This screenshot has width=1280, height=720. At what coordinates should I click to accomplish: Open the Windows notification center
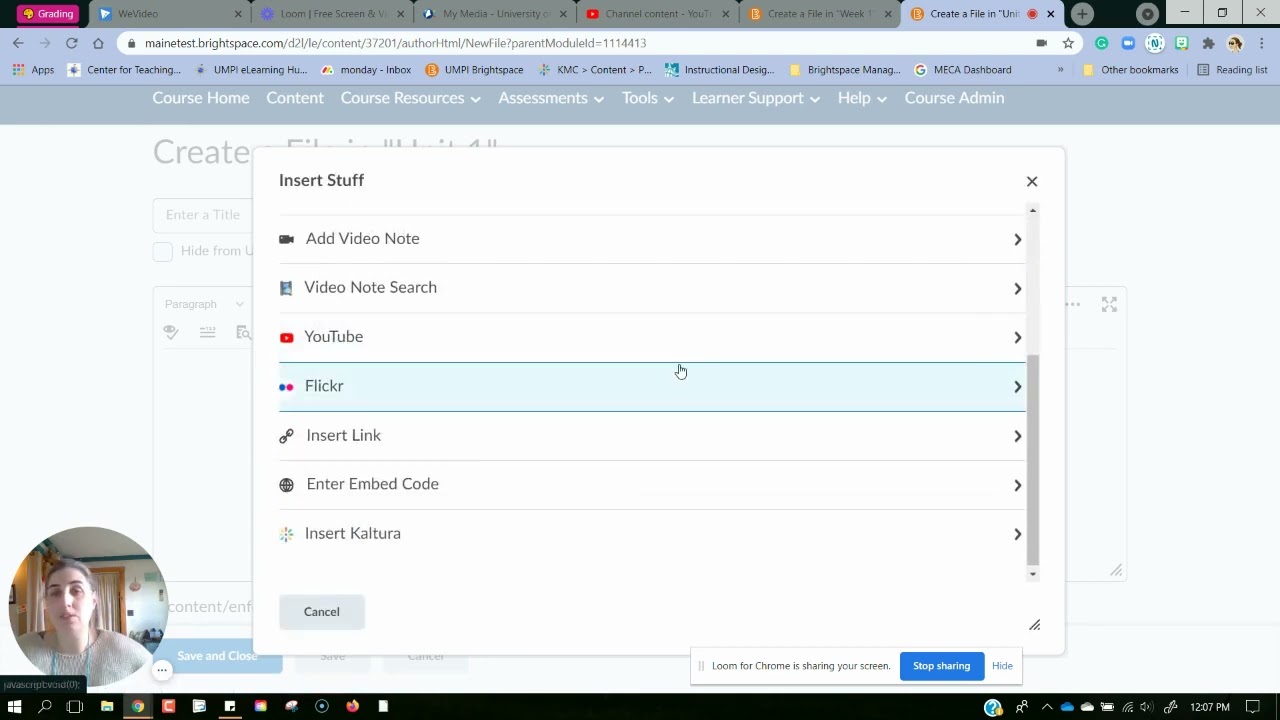click(1253, 707)
